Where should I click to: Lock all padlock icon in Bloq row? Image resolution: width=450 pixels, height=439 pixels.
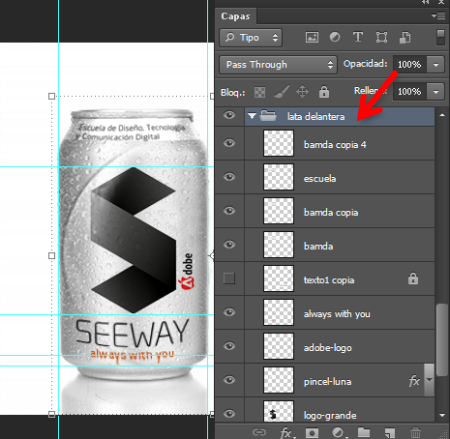(324, 91)
